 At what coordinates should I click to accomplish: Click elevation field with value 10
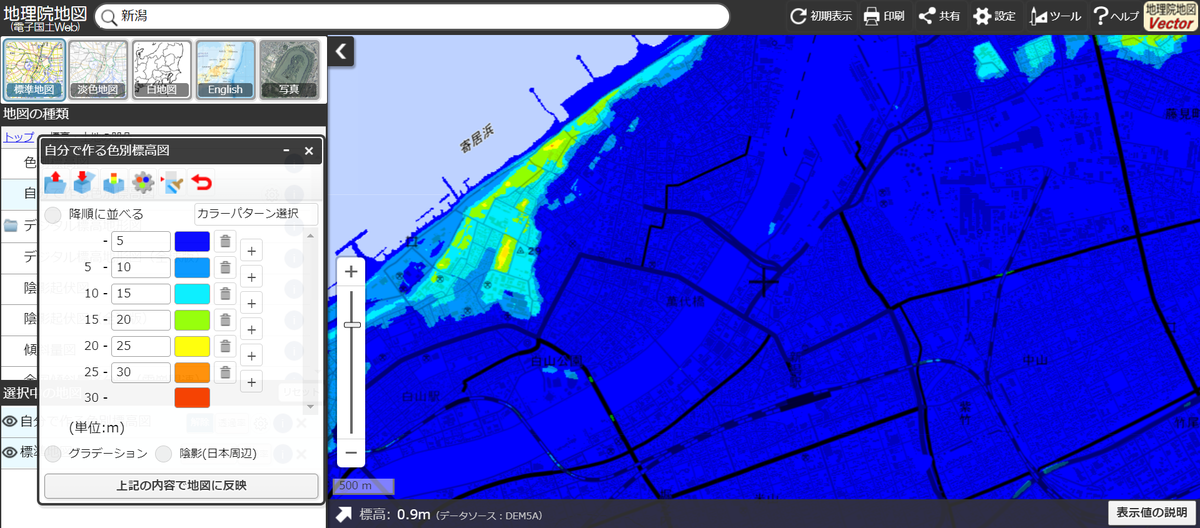click(x=140, y=268)
